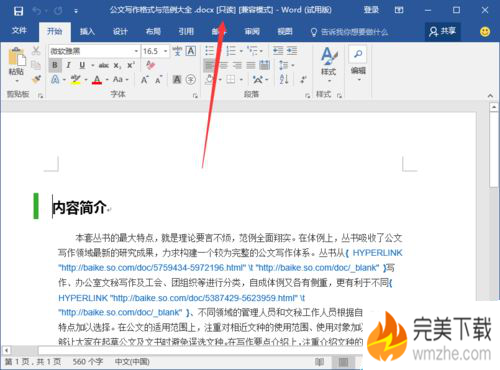Open the 编辑 editing dropdown
Image resolution: width=500 pixels, height=370 pixels.
click(358, 64)
